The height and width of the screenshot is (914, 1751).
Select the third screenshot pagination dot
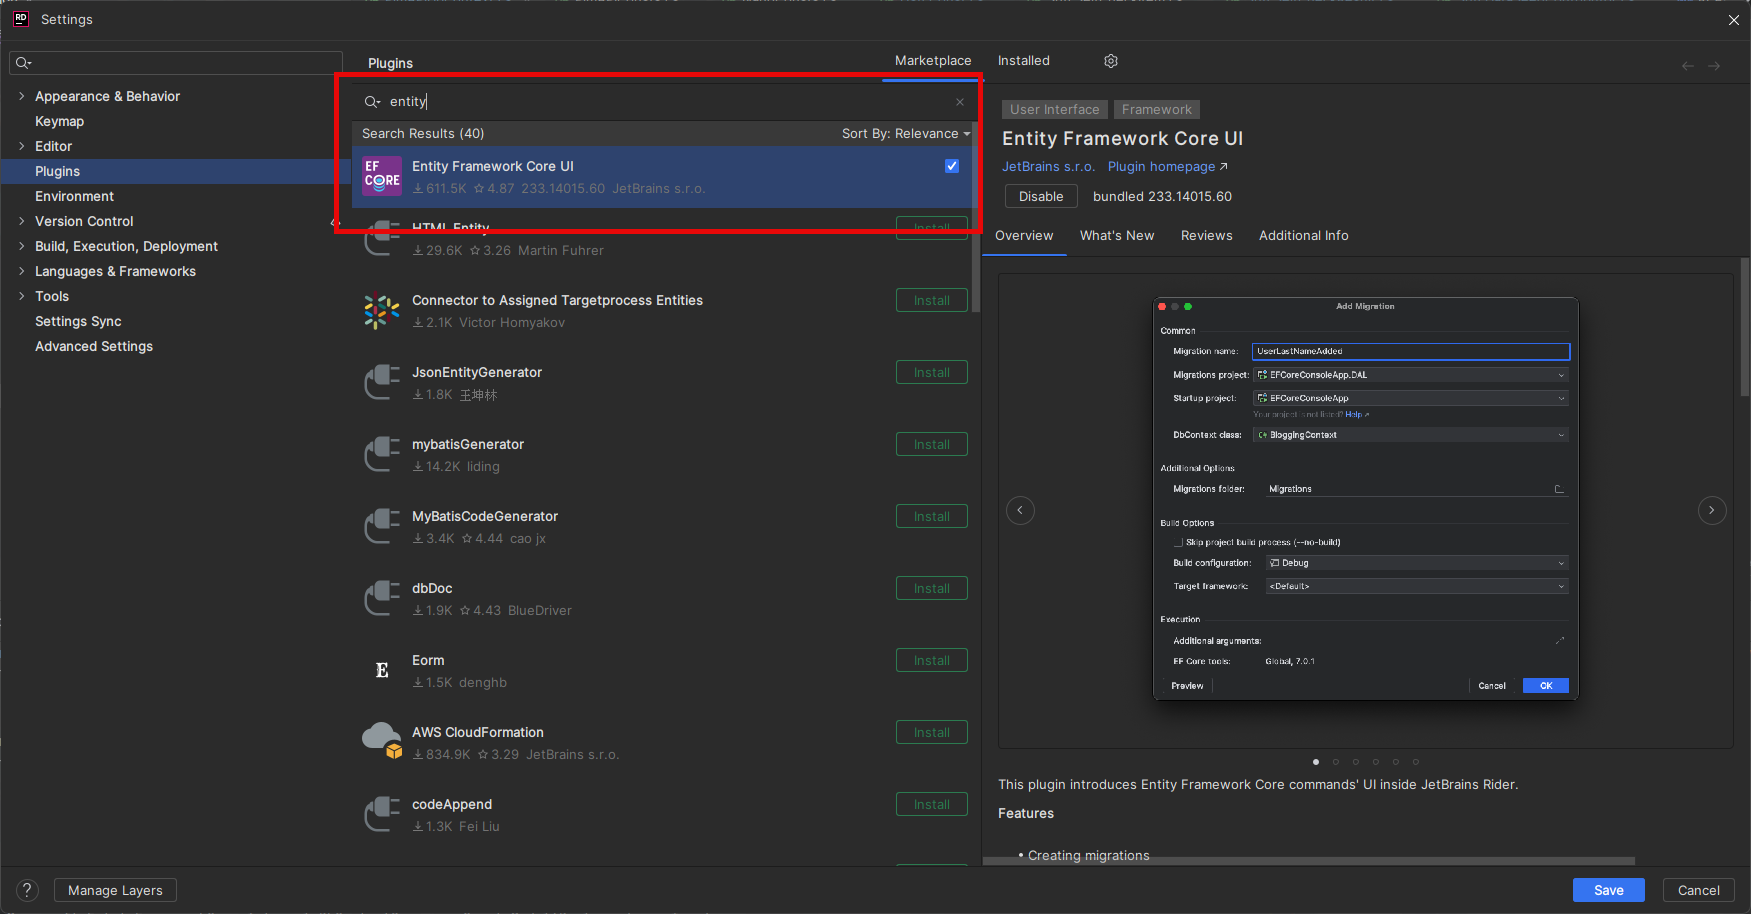[1356, 762]
